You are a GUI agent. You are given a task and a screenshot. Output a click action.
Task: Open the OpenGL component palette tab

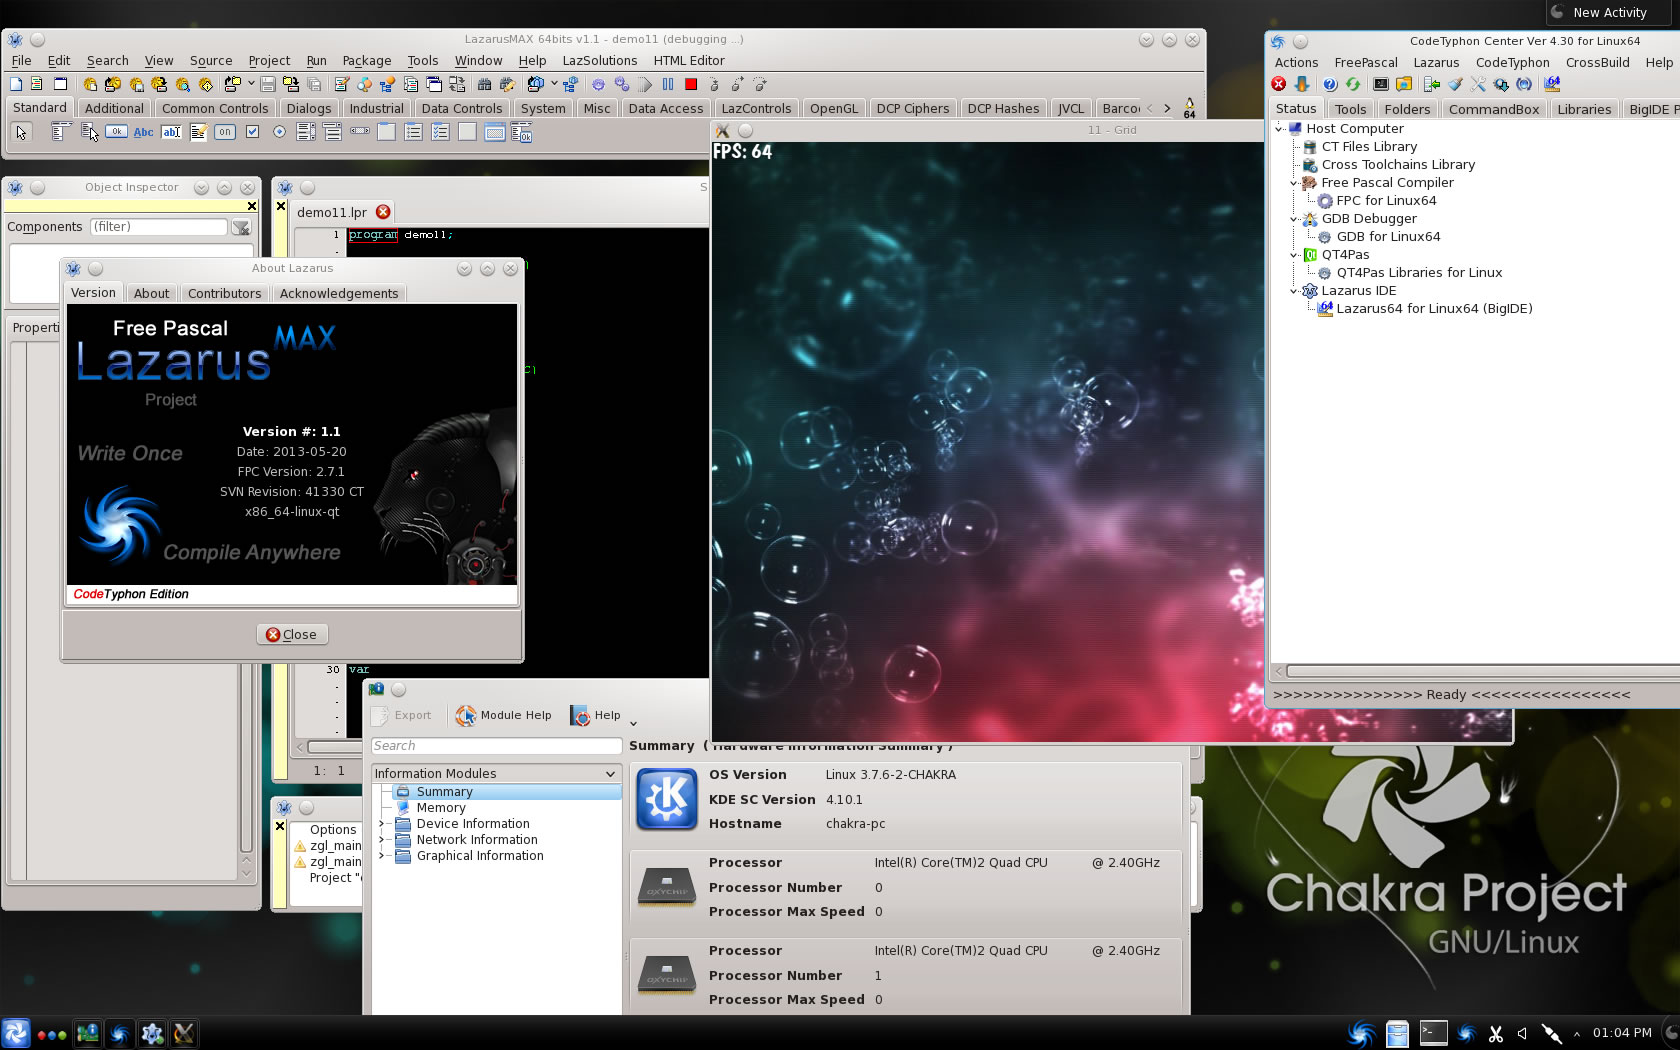[x=834, y=109]
